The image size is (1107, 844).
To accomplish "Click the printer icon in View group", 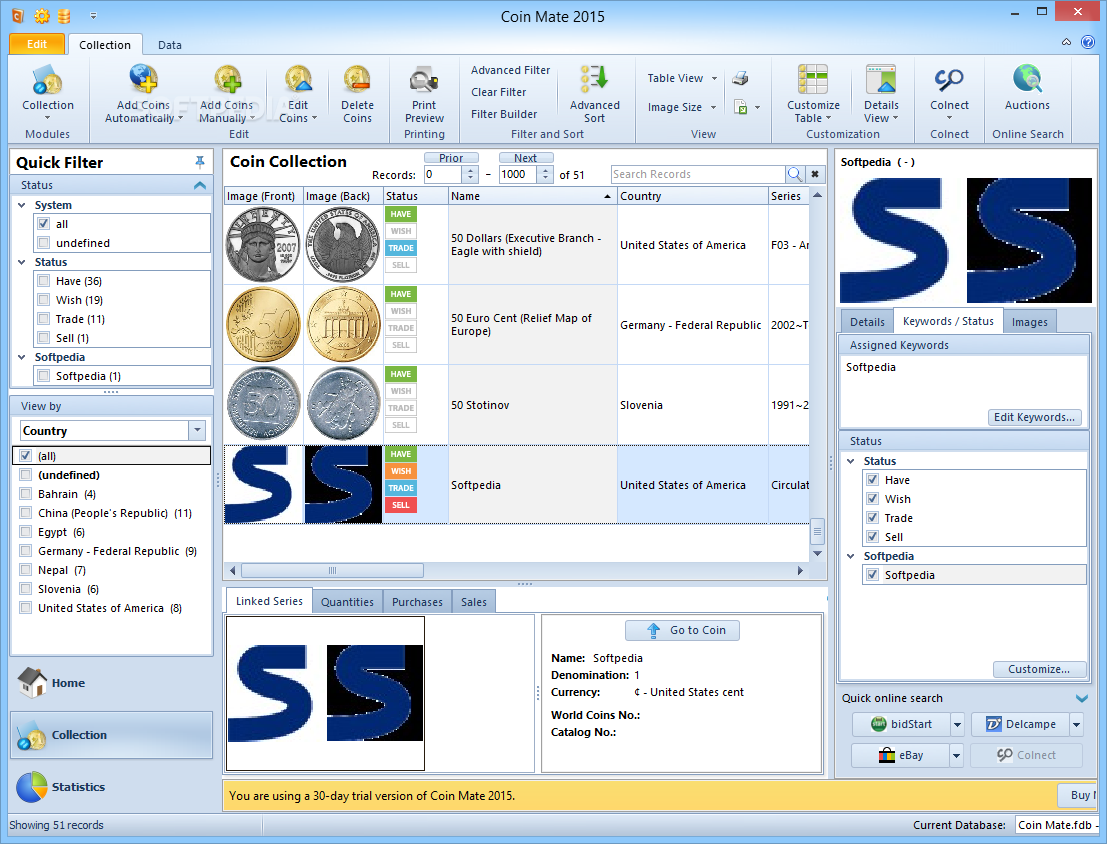I will coord(740,78).
